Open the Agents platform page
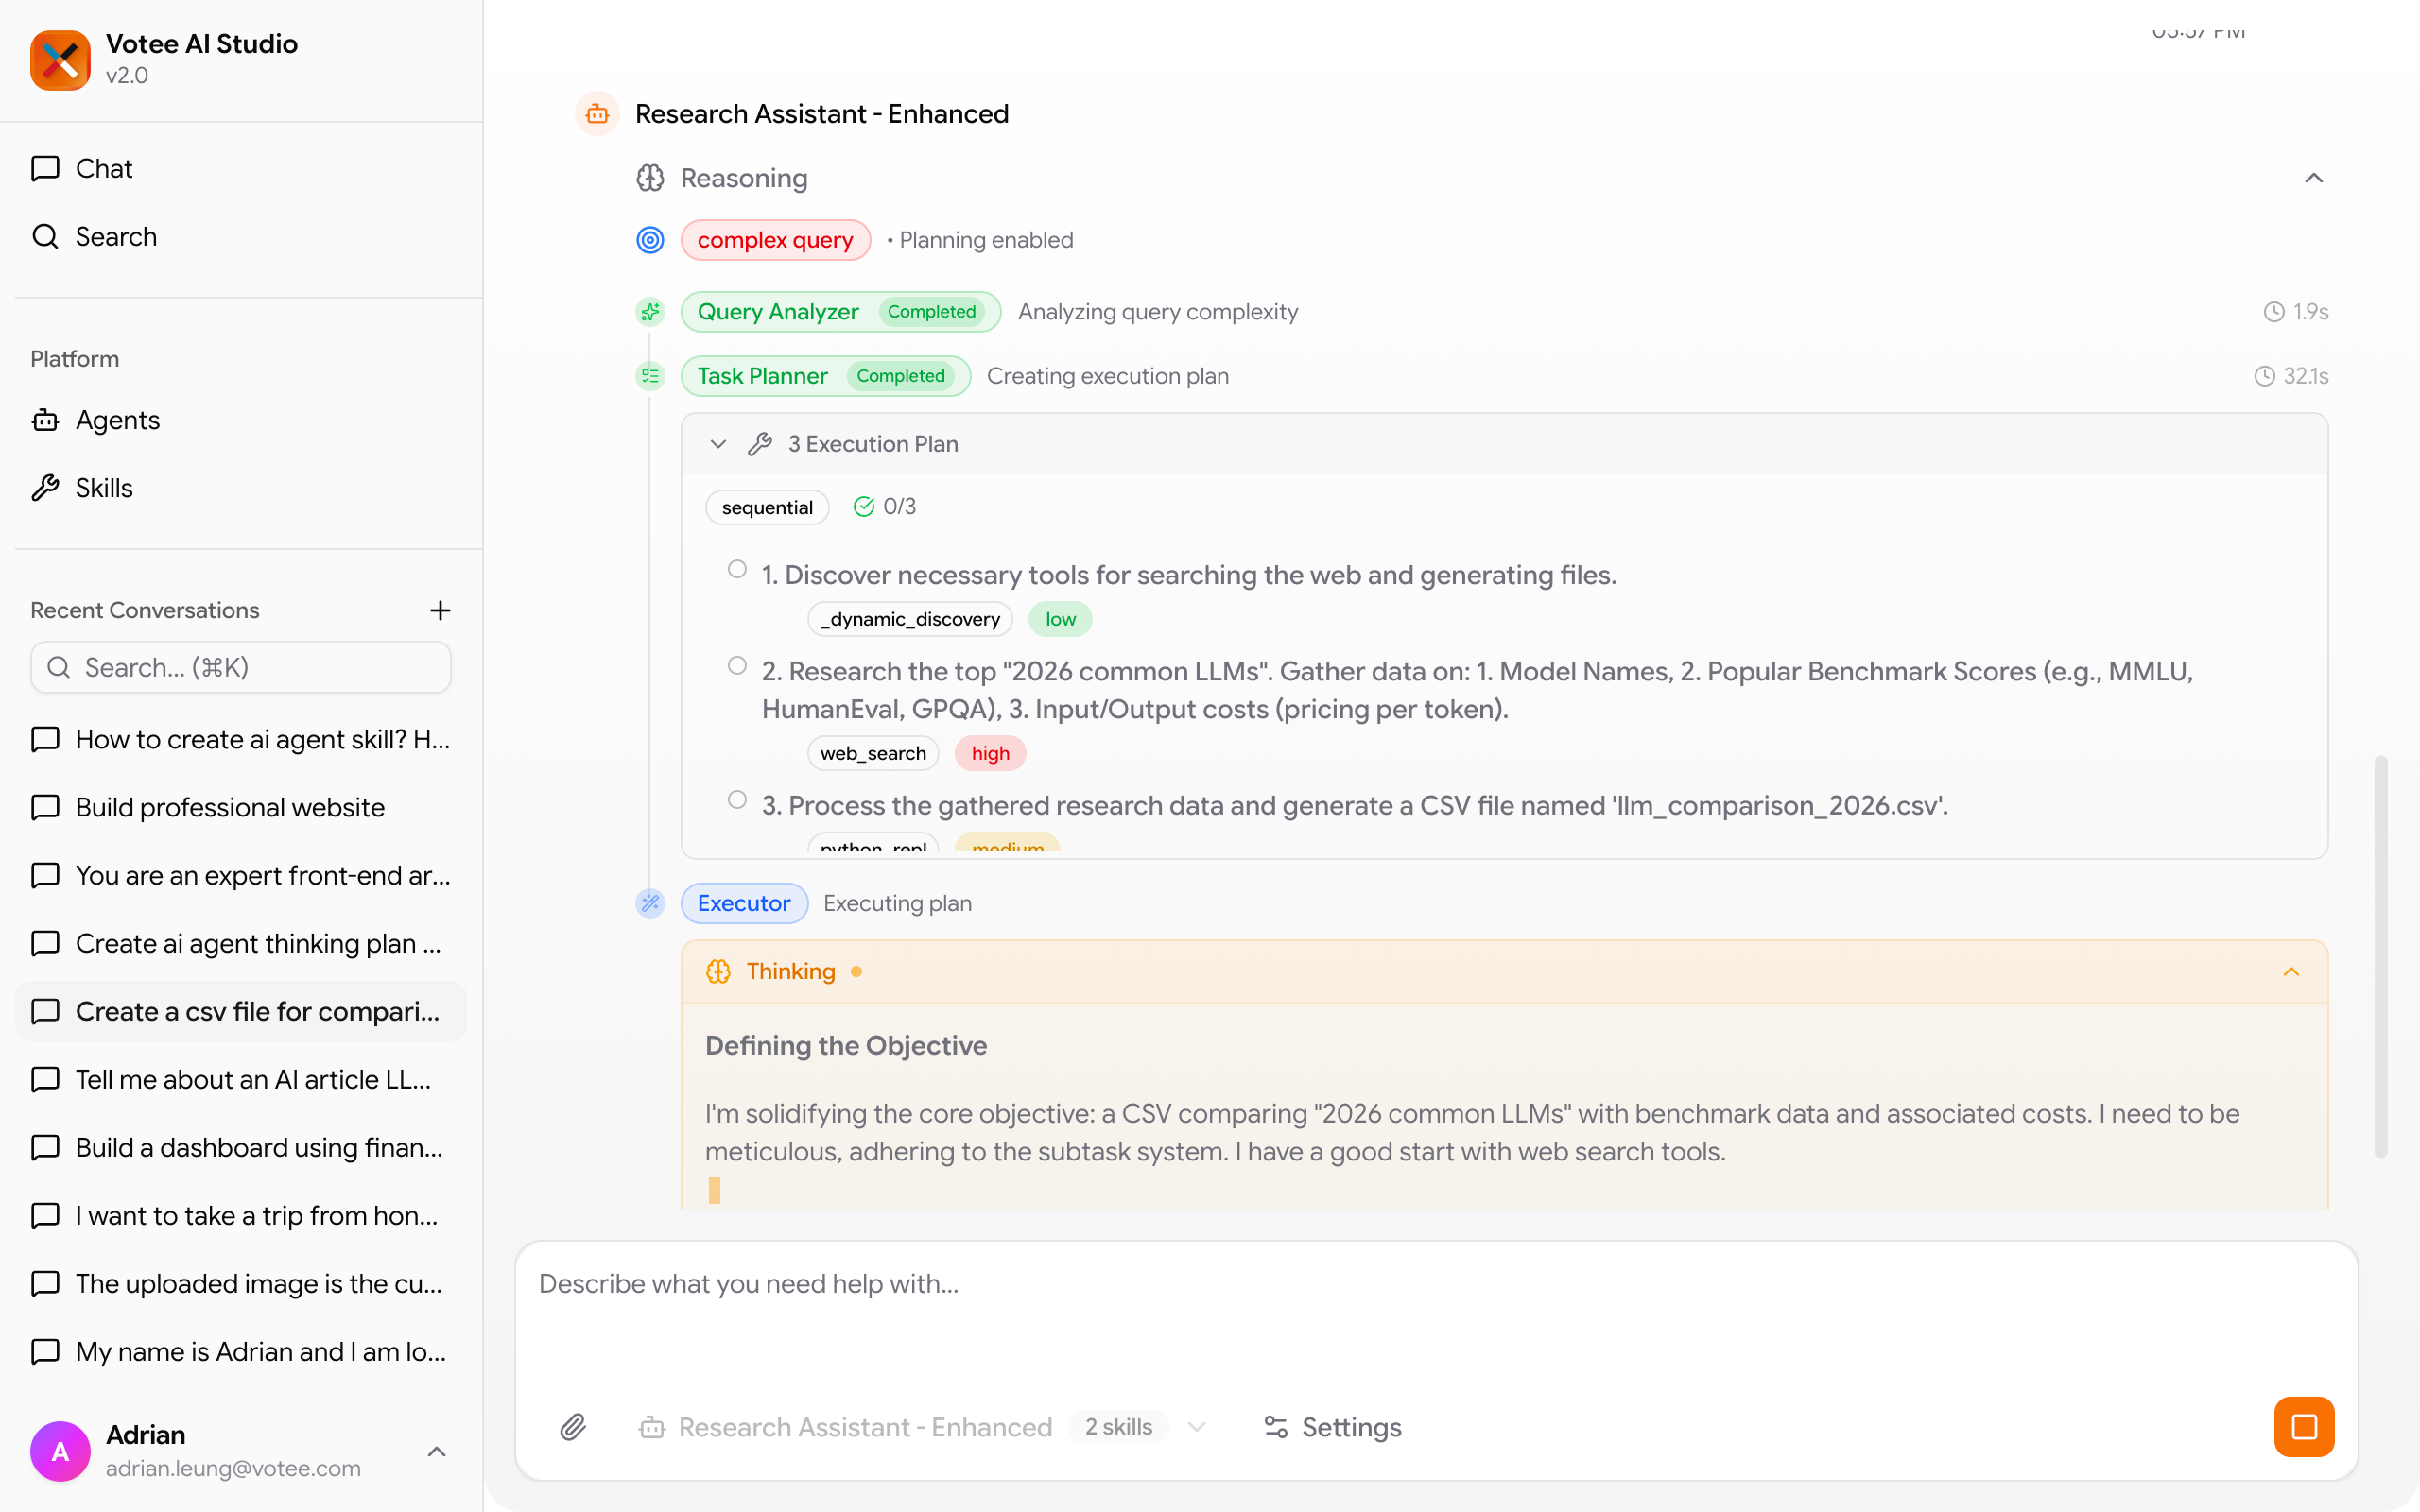 [117, 420]
